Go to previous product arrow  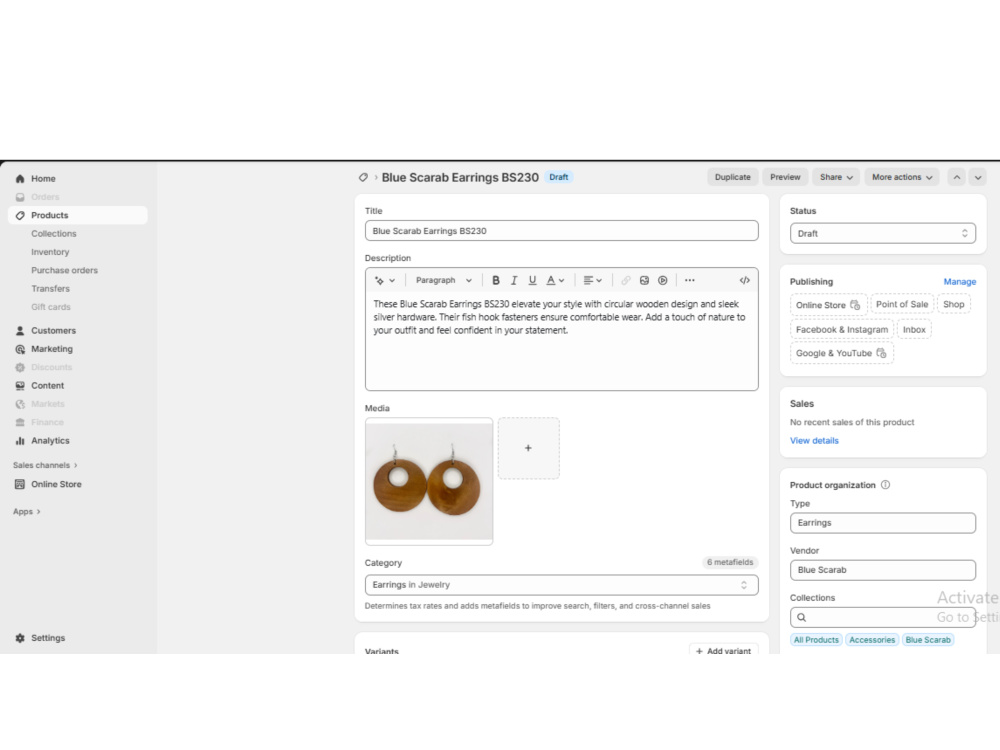pos(957,177)
